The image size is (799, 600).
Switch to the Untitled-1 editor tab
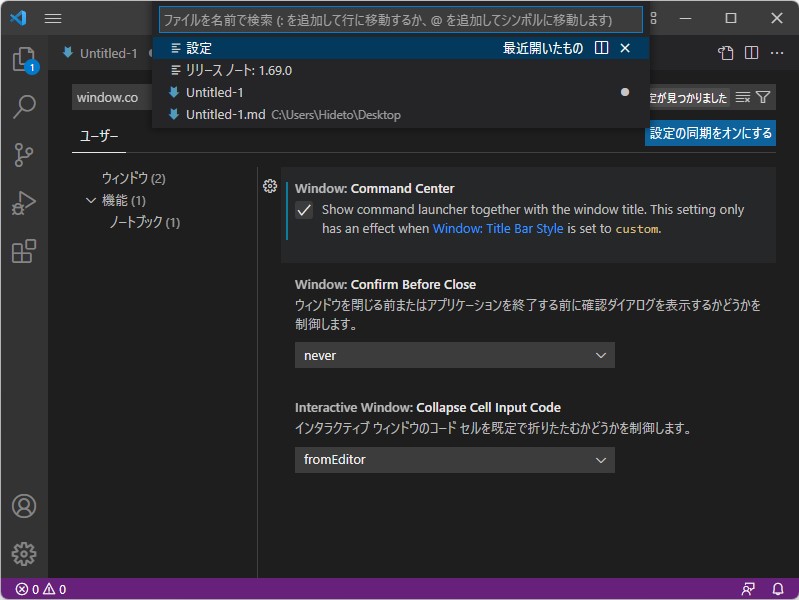(x=109, y=53)
